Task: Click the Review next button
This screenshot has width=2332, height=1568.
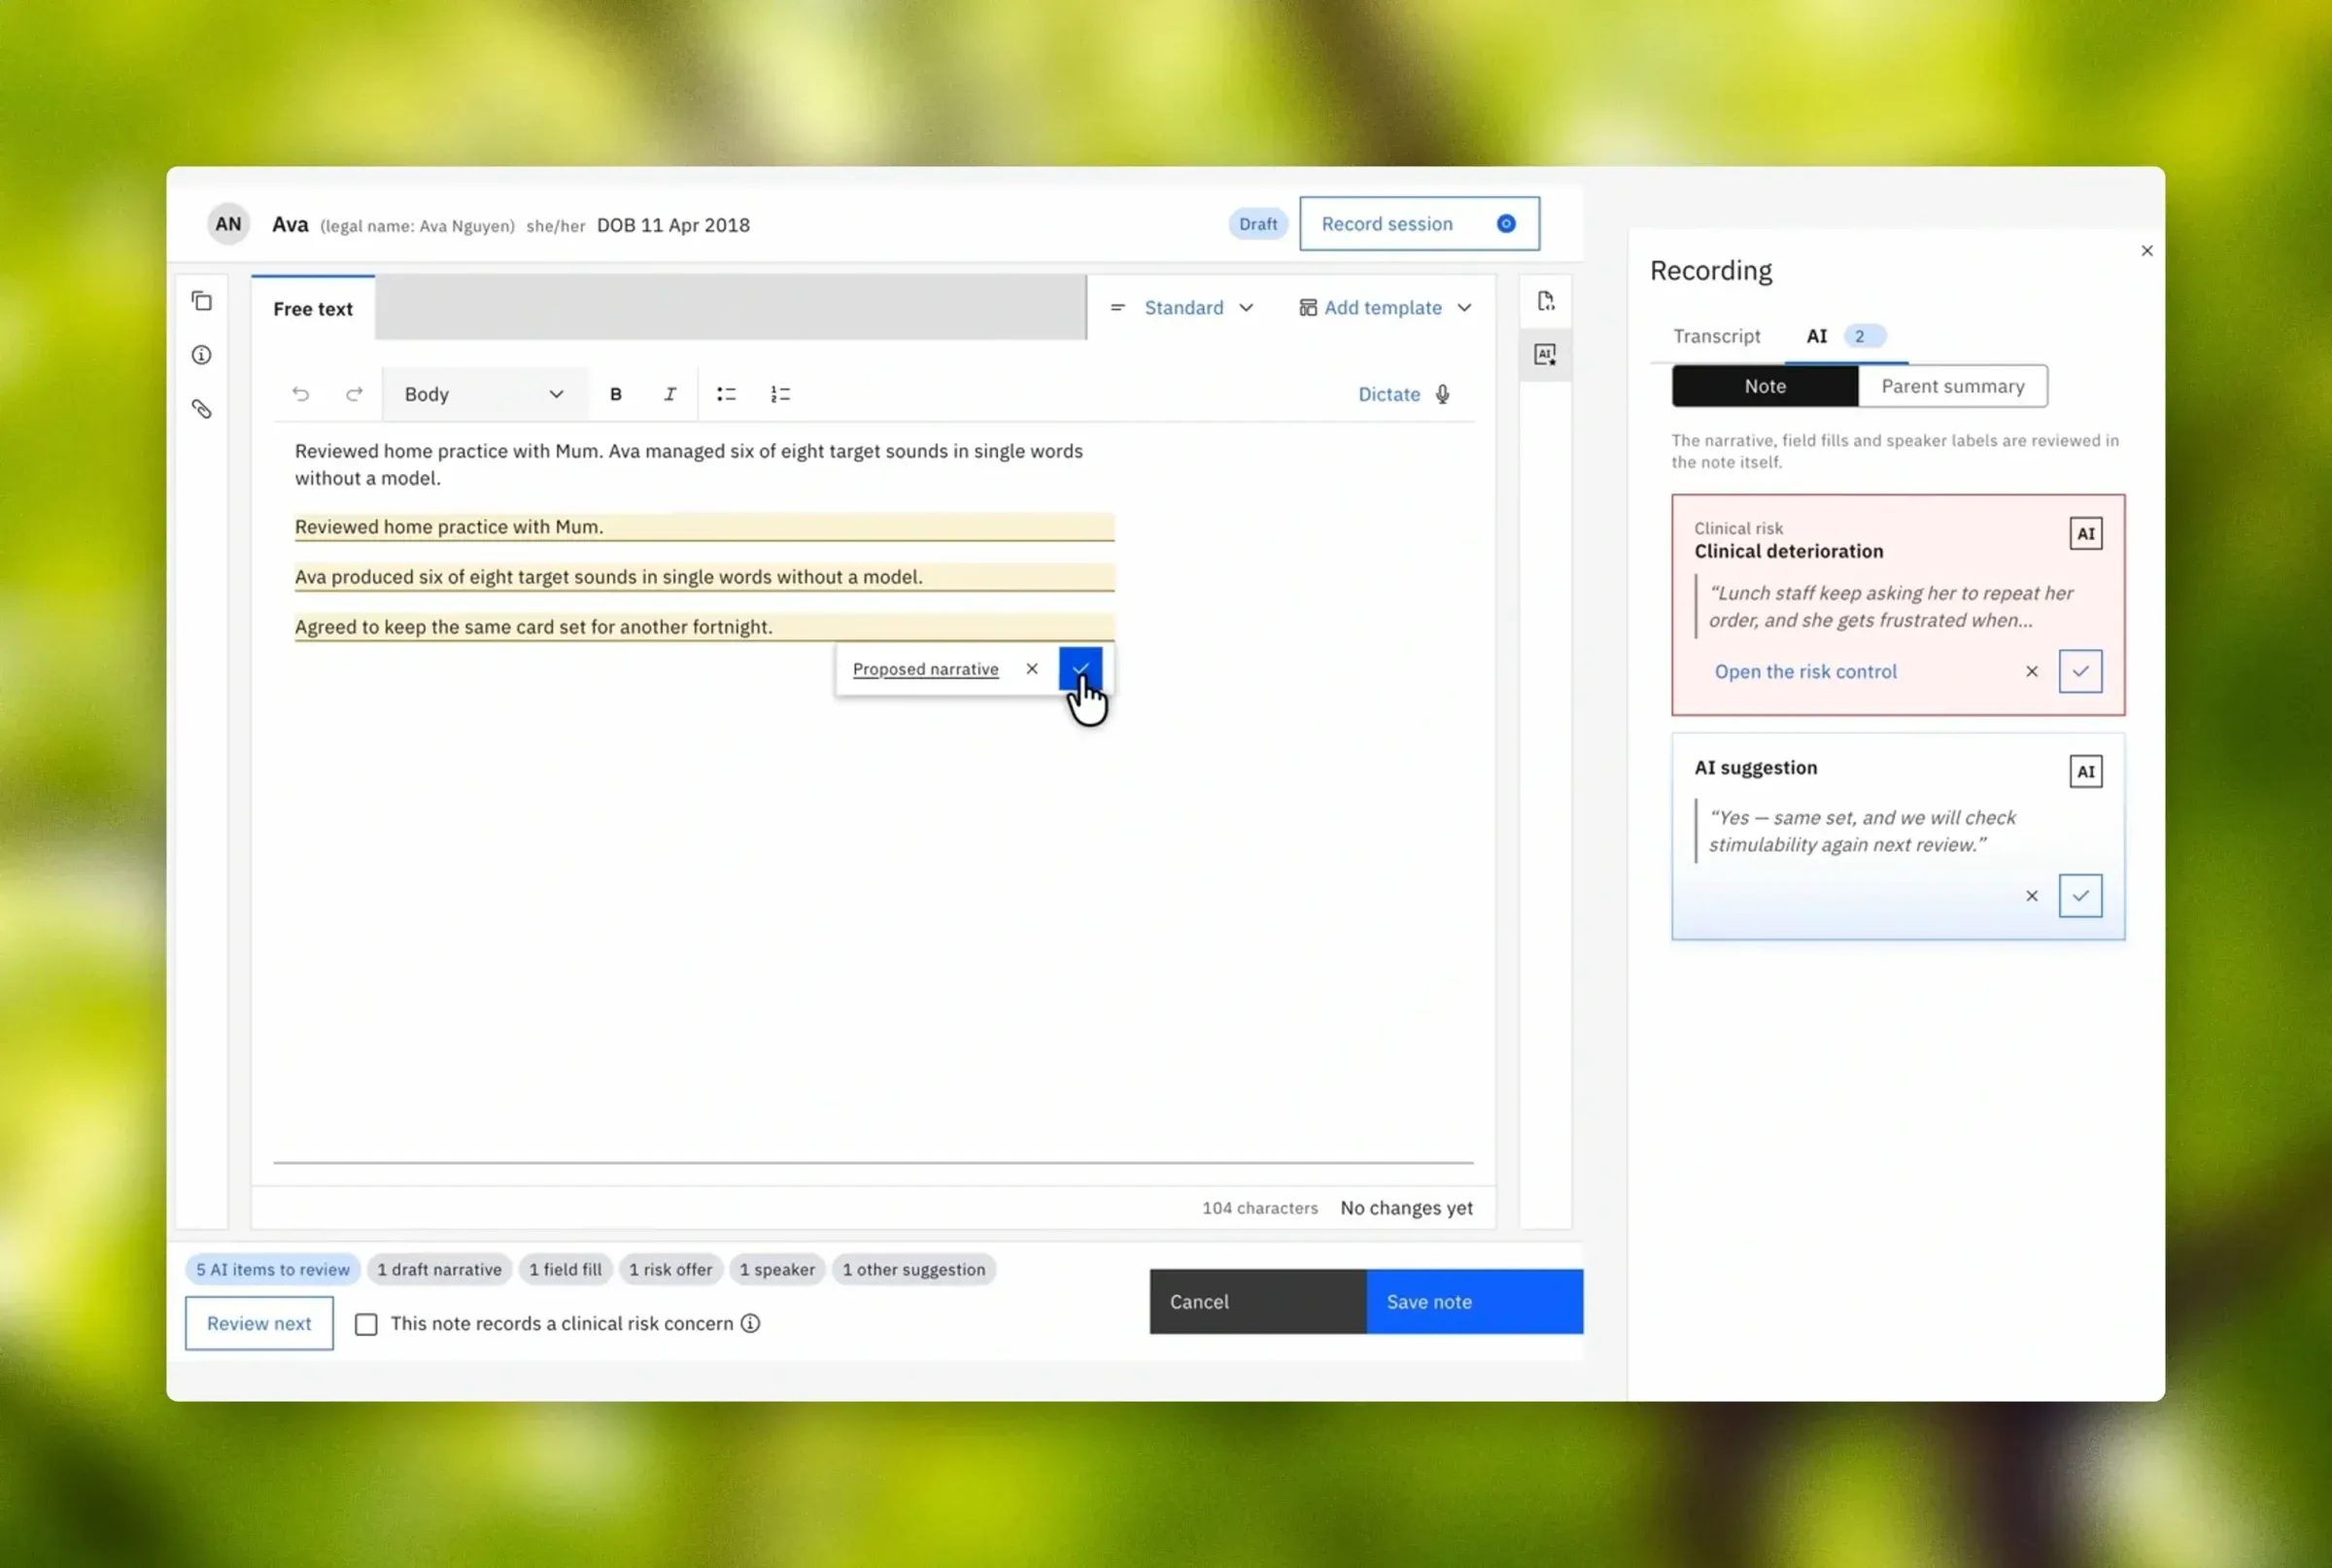Action: pyautogui.click(x=259, y=1324)
